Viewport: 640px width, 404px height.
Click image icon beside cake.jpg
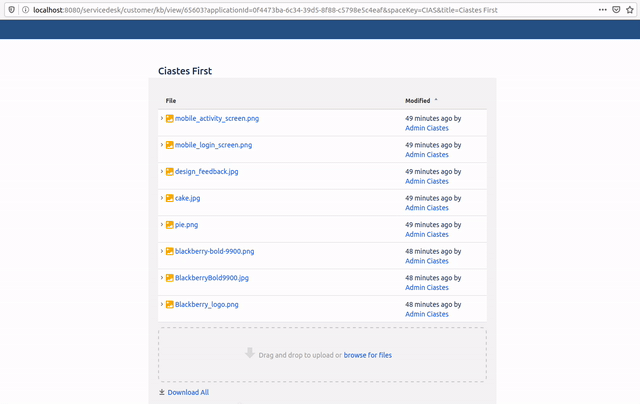point(169,198)
